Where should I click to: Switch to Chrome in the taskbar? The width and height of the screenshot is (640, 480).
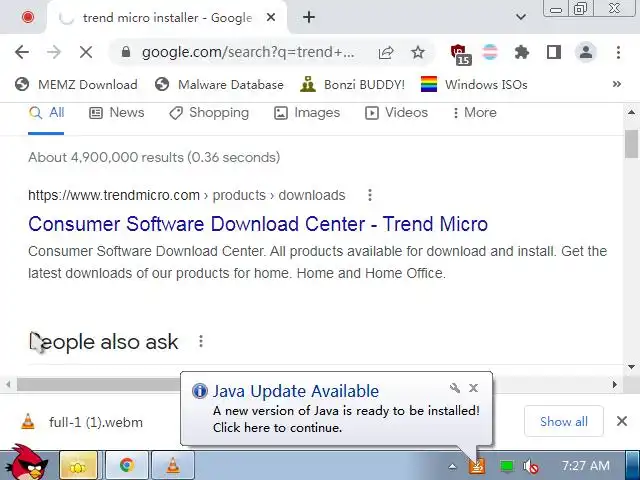[127, 465]
